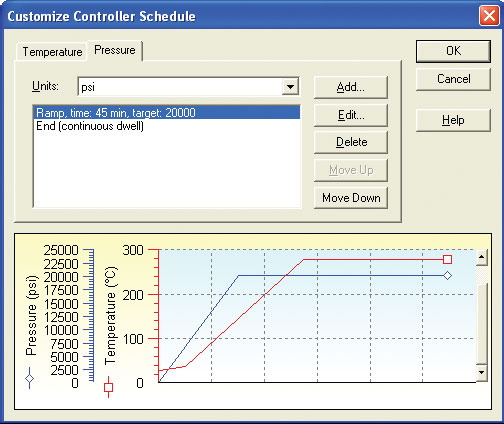Select the Ramp 45 min target 20000 entry

pos(167,113)
